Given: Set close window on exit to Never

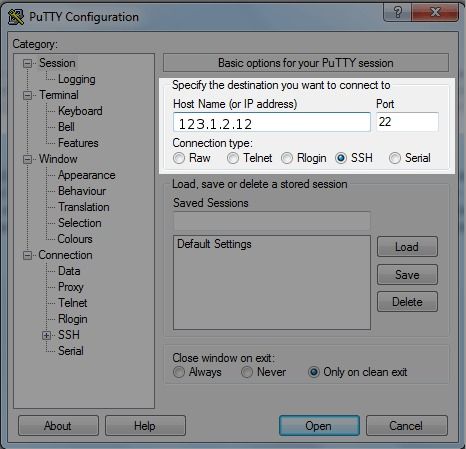Looking at the screenshot, I should click(x=247, y=372).
